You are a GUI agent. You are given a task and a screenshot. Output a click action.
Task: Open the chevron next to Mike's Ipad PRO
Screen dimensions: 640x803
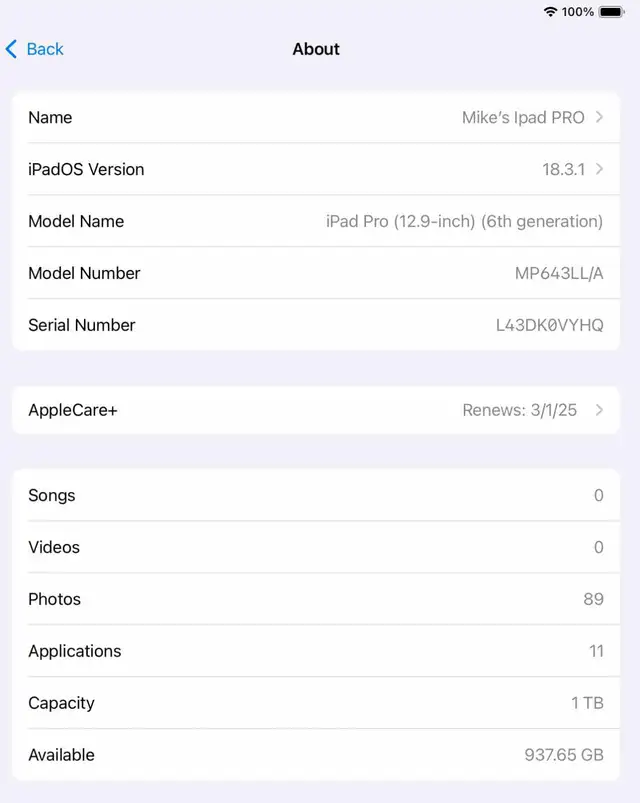pos(600,117)
